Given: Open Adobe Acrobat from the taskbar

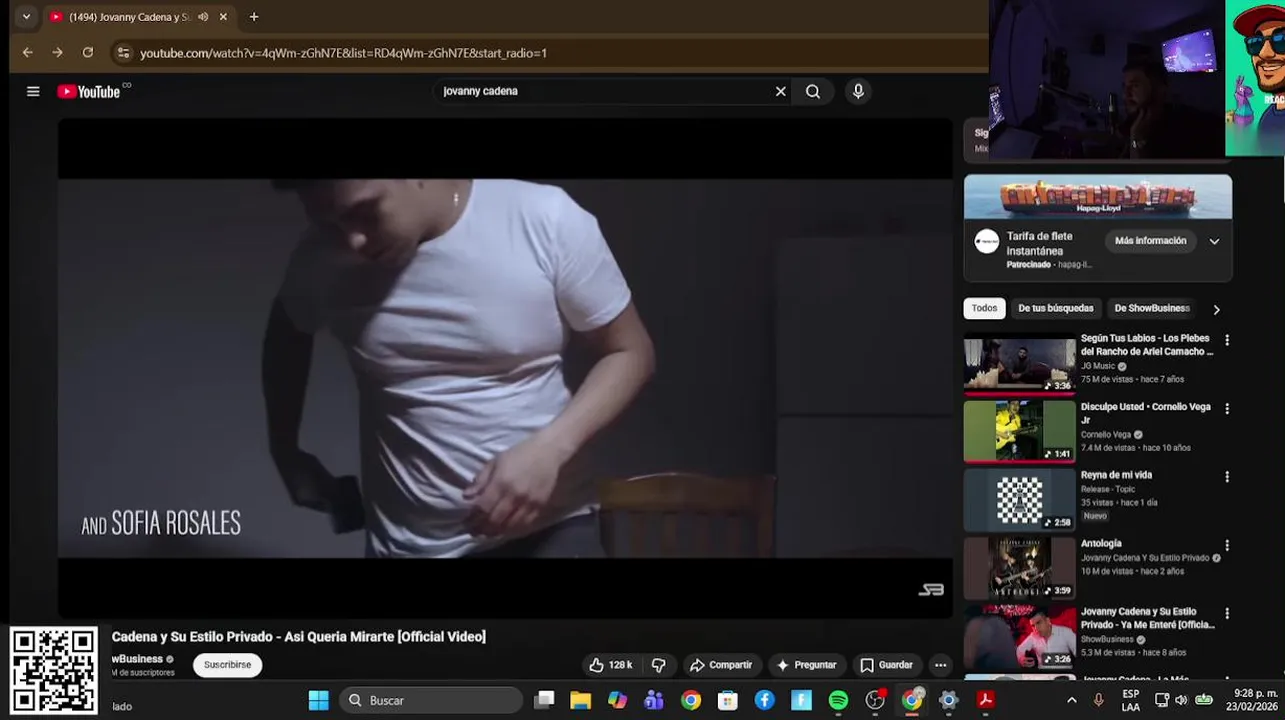Looking at the screenshot, I should point(985,700).
